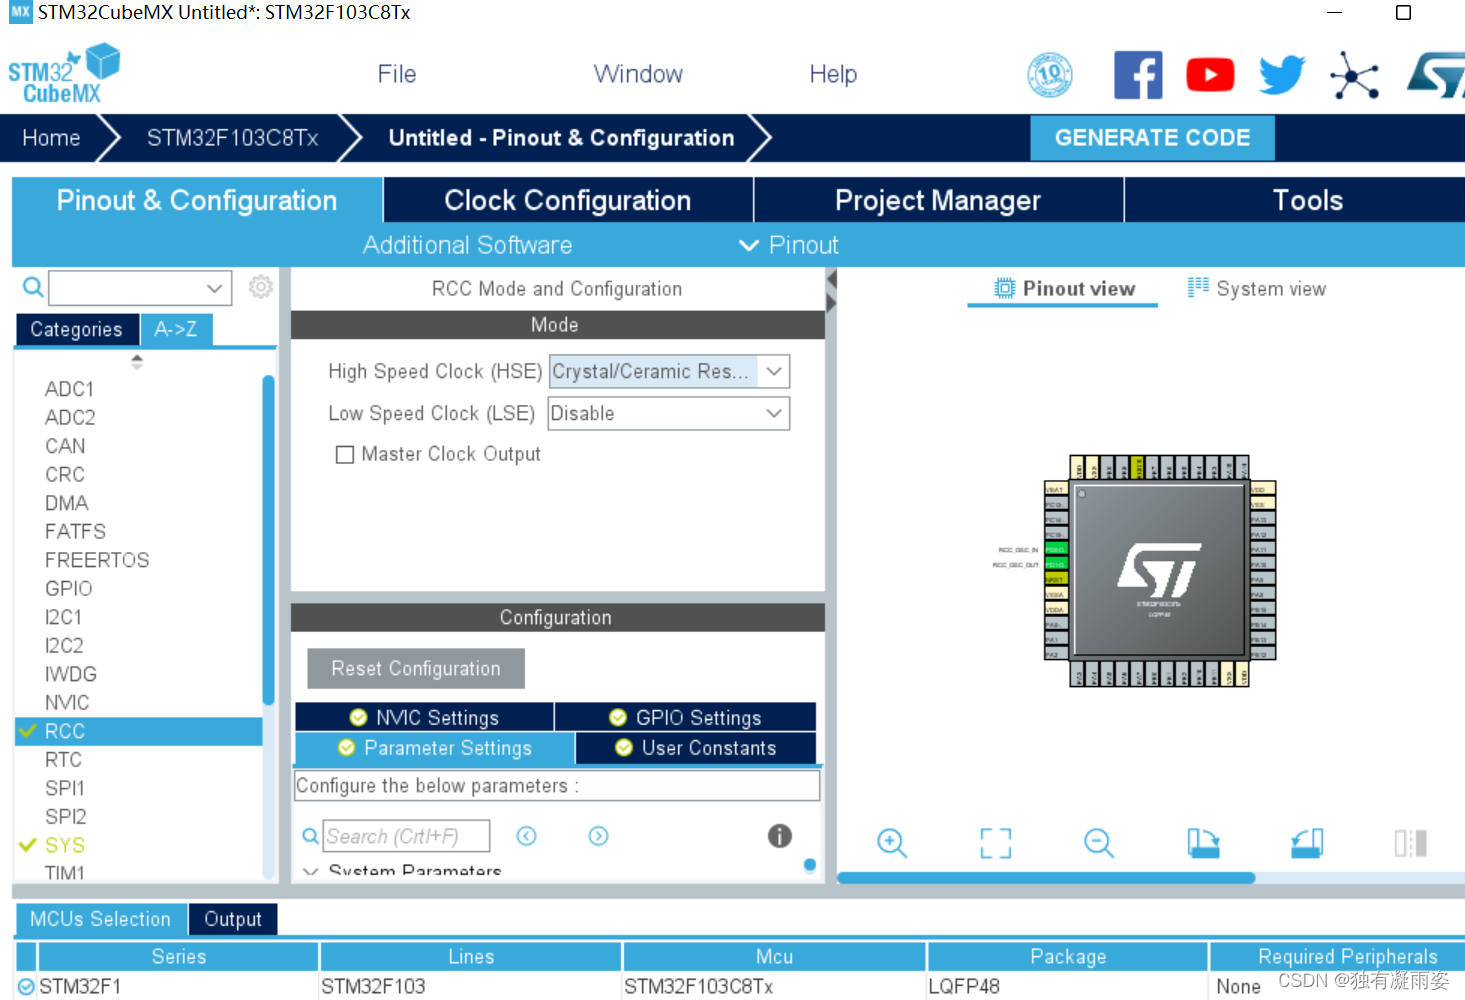Click the parameter search input field
The image size is (1465, 1000).
coord(407,836)
